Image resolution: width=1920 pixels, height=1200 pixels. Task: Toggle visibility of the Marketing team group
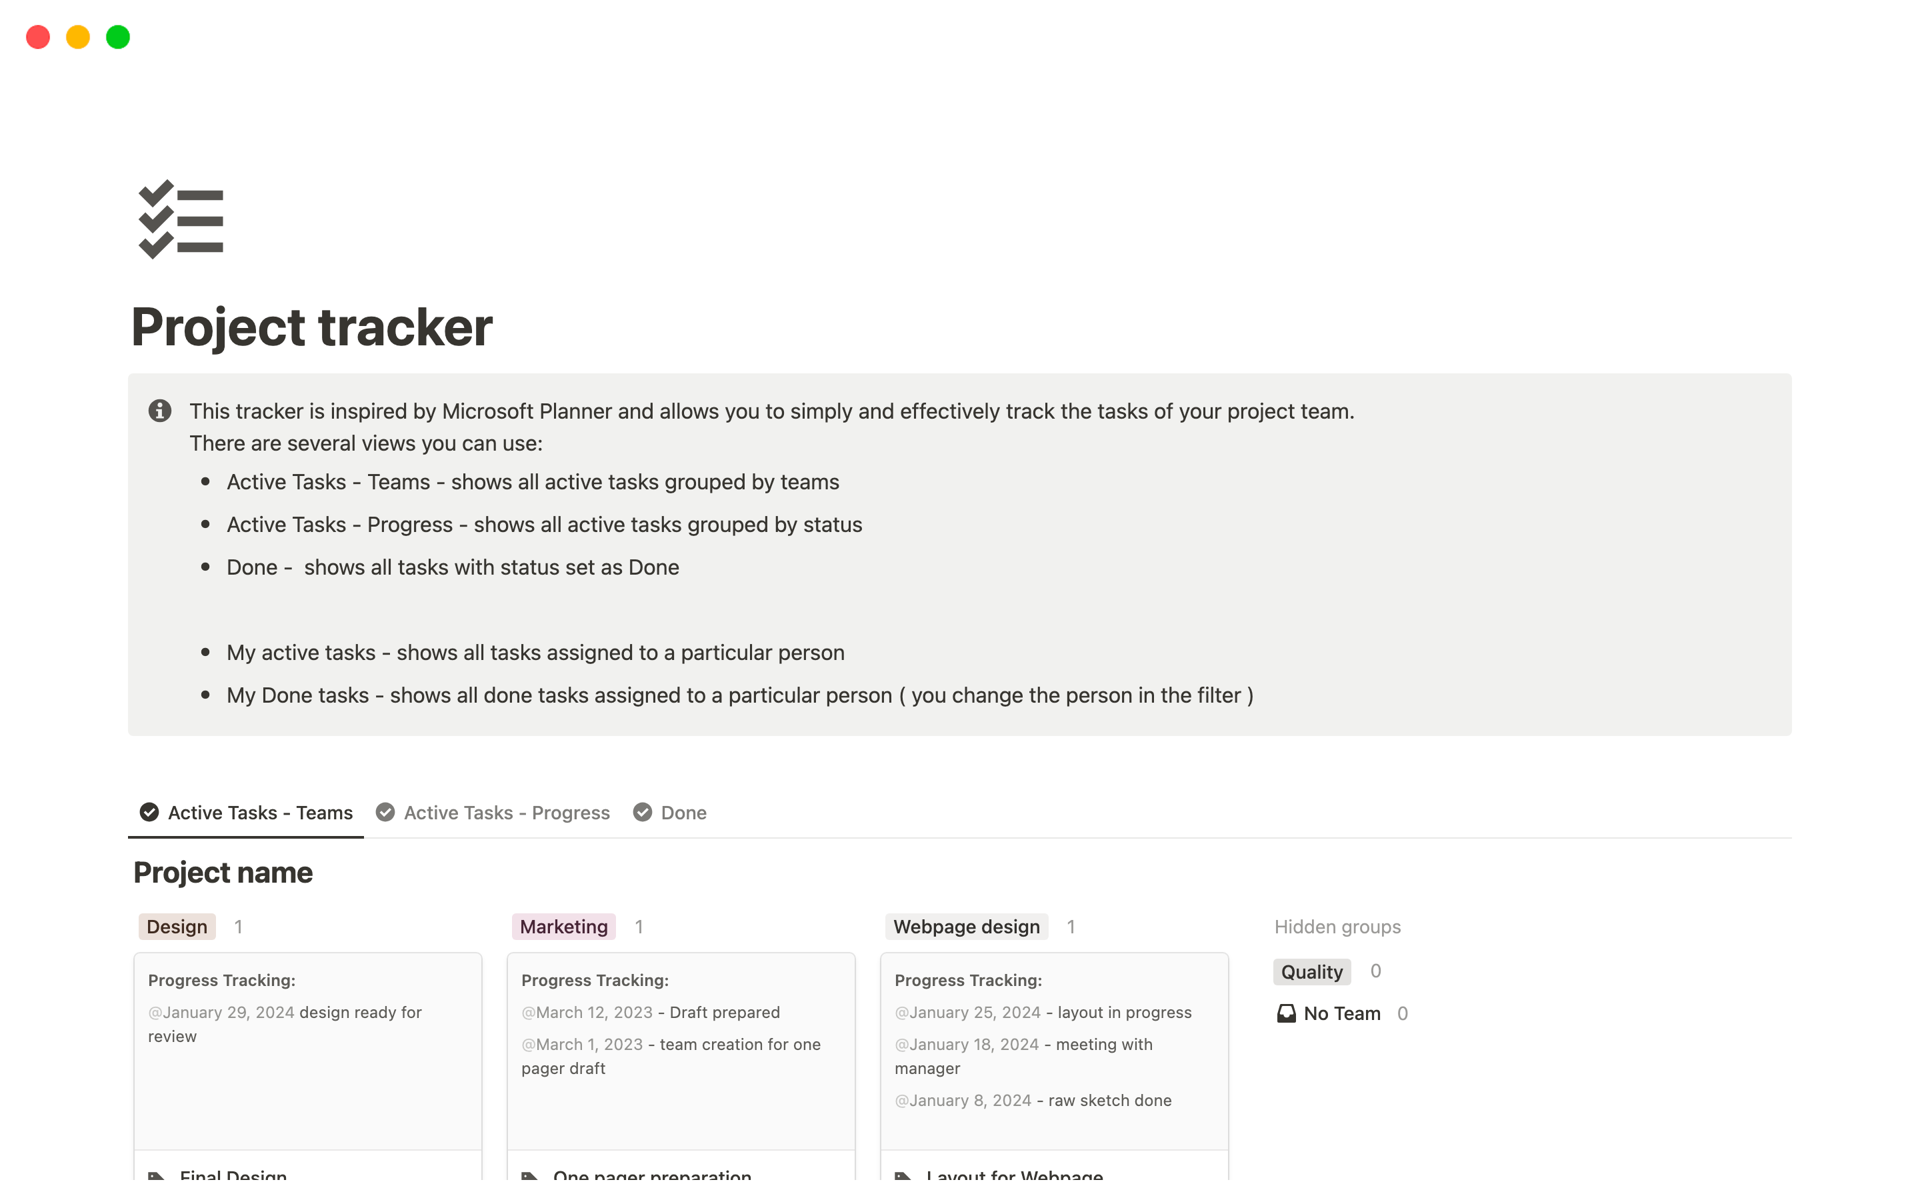coord(563,925)
